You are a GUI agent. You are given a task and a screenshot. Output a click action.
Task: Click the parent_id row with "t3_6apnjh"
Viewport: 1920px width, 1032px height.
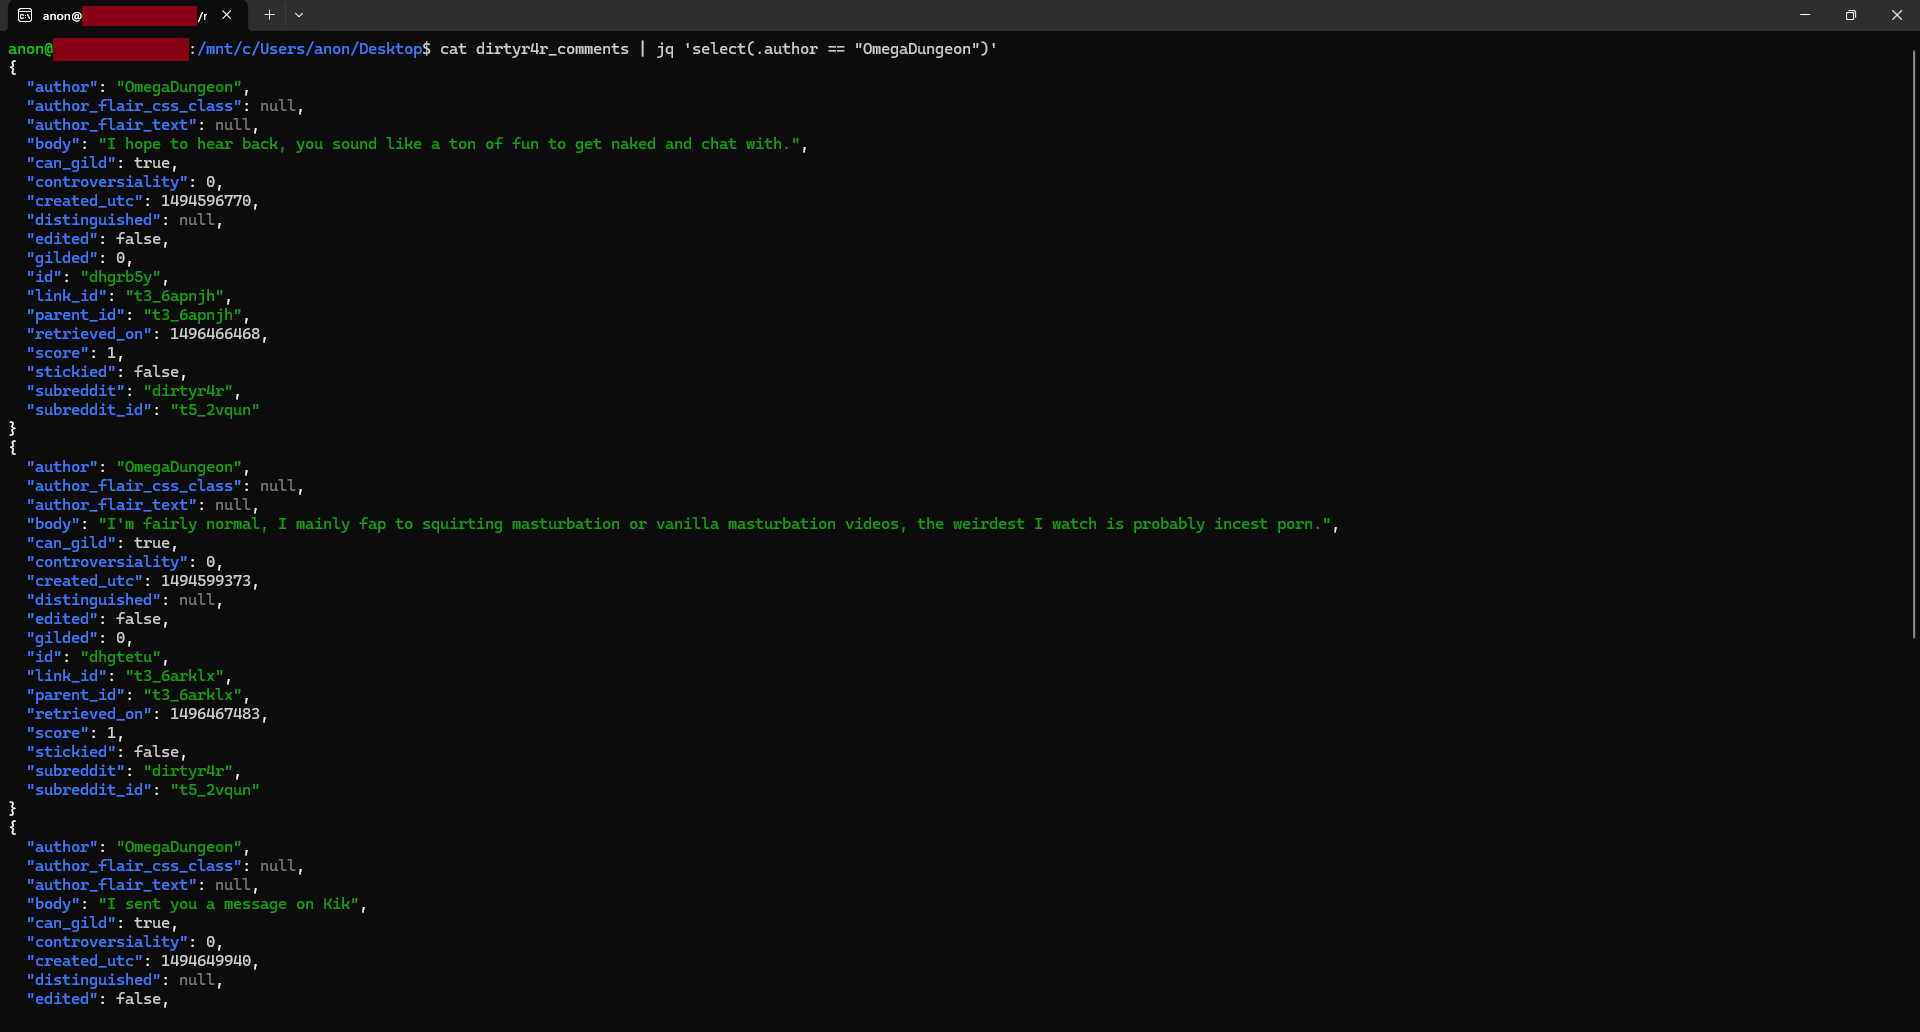click(138, 315)
